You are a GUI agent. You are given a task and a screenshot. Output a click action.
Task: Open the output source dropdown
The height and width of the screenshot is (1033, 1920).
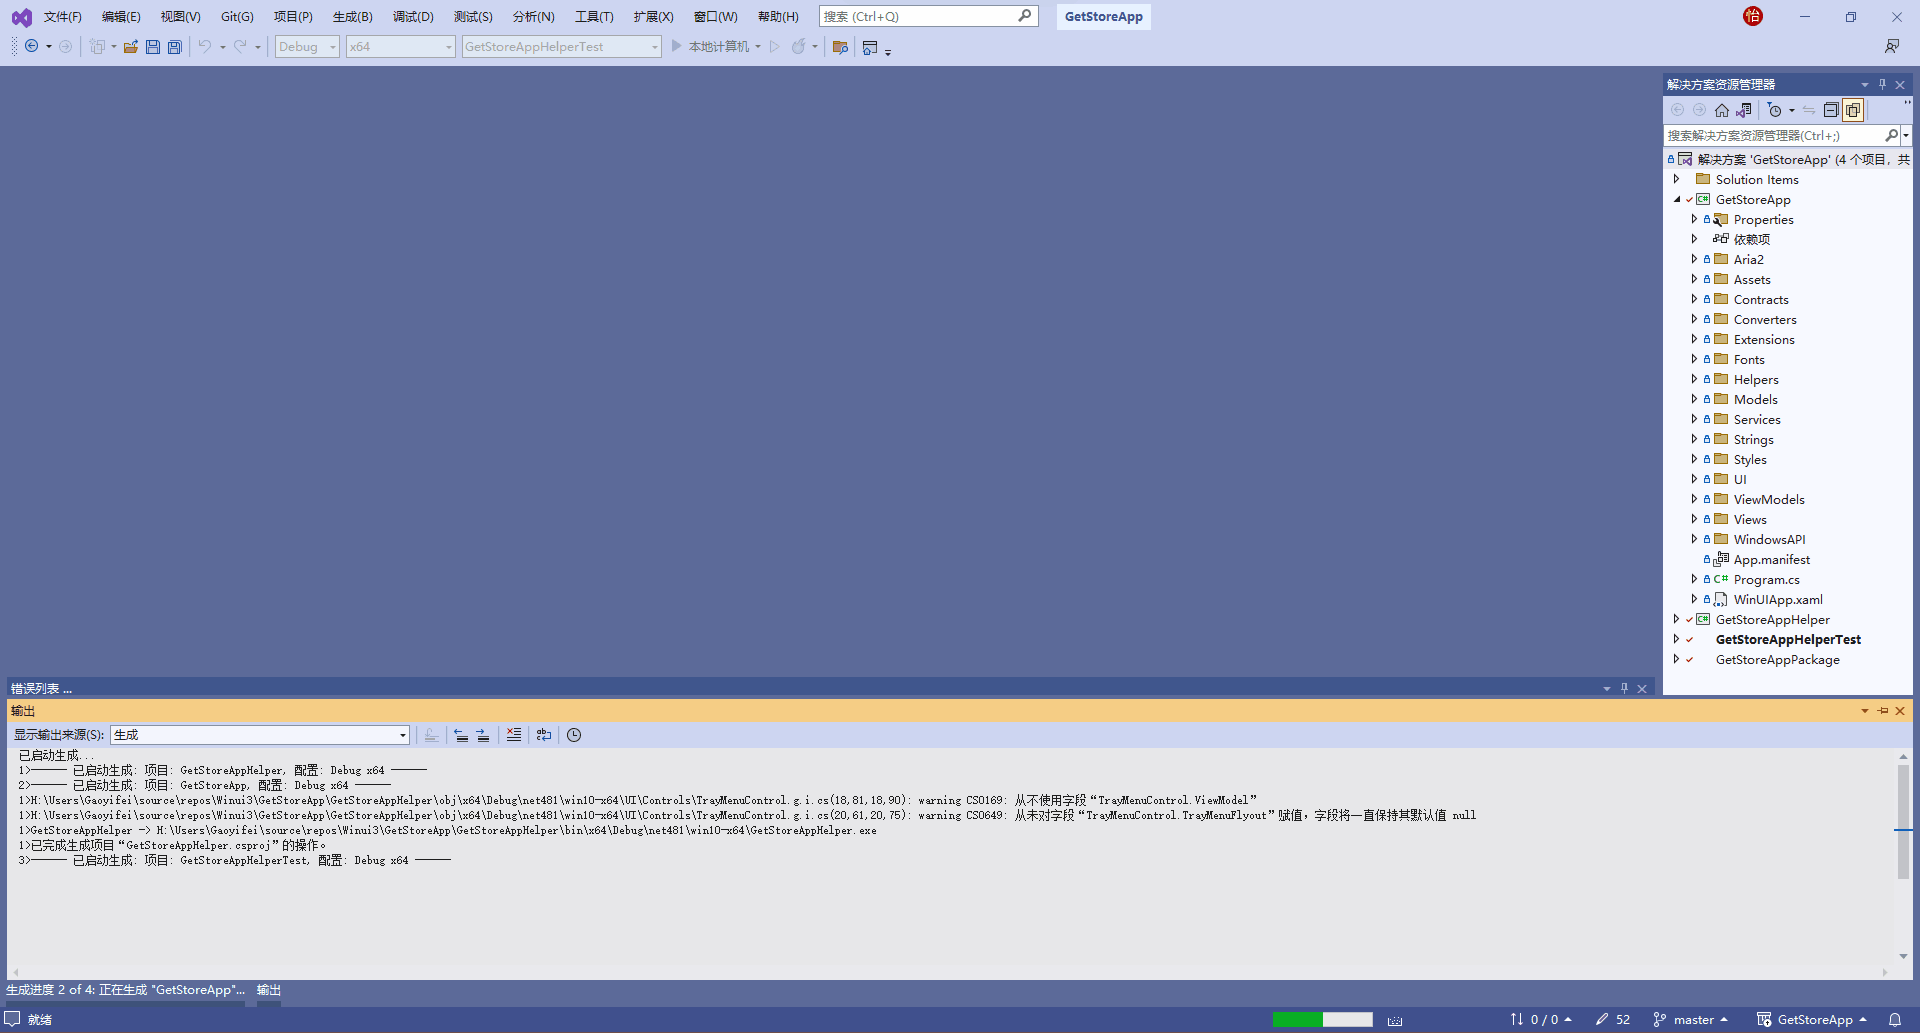(x=260, y=735)
